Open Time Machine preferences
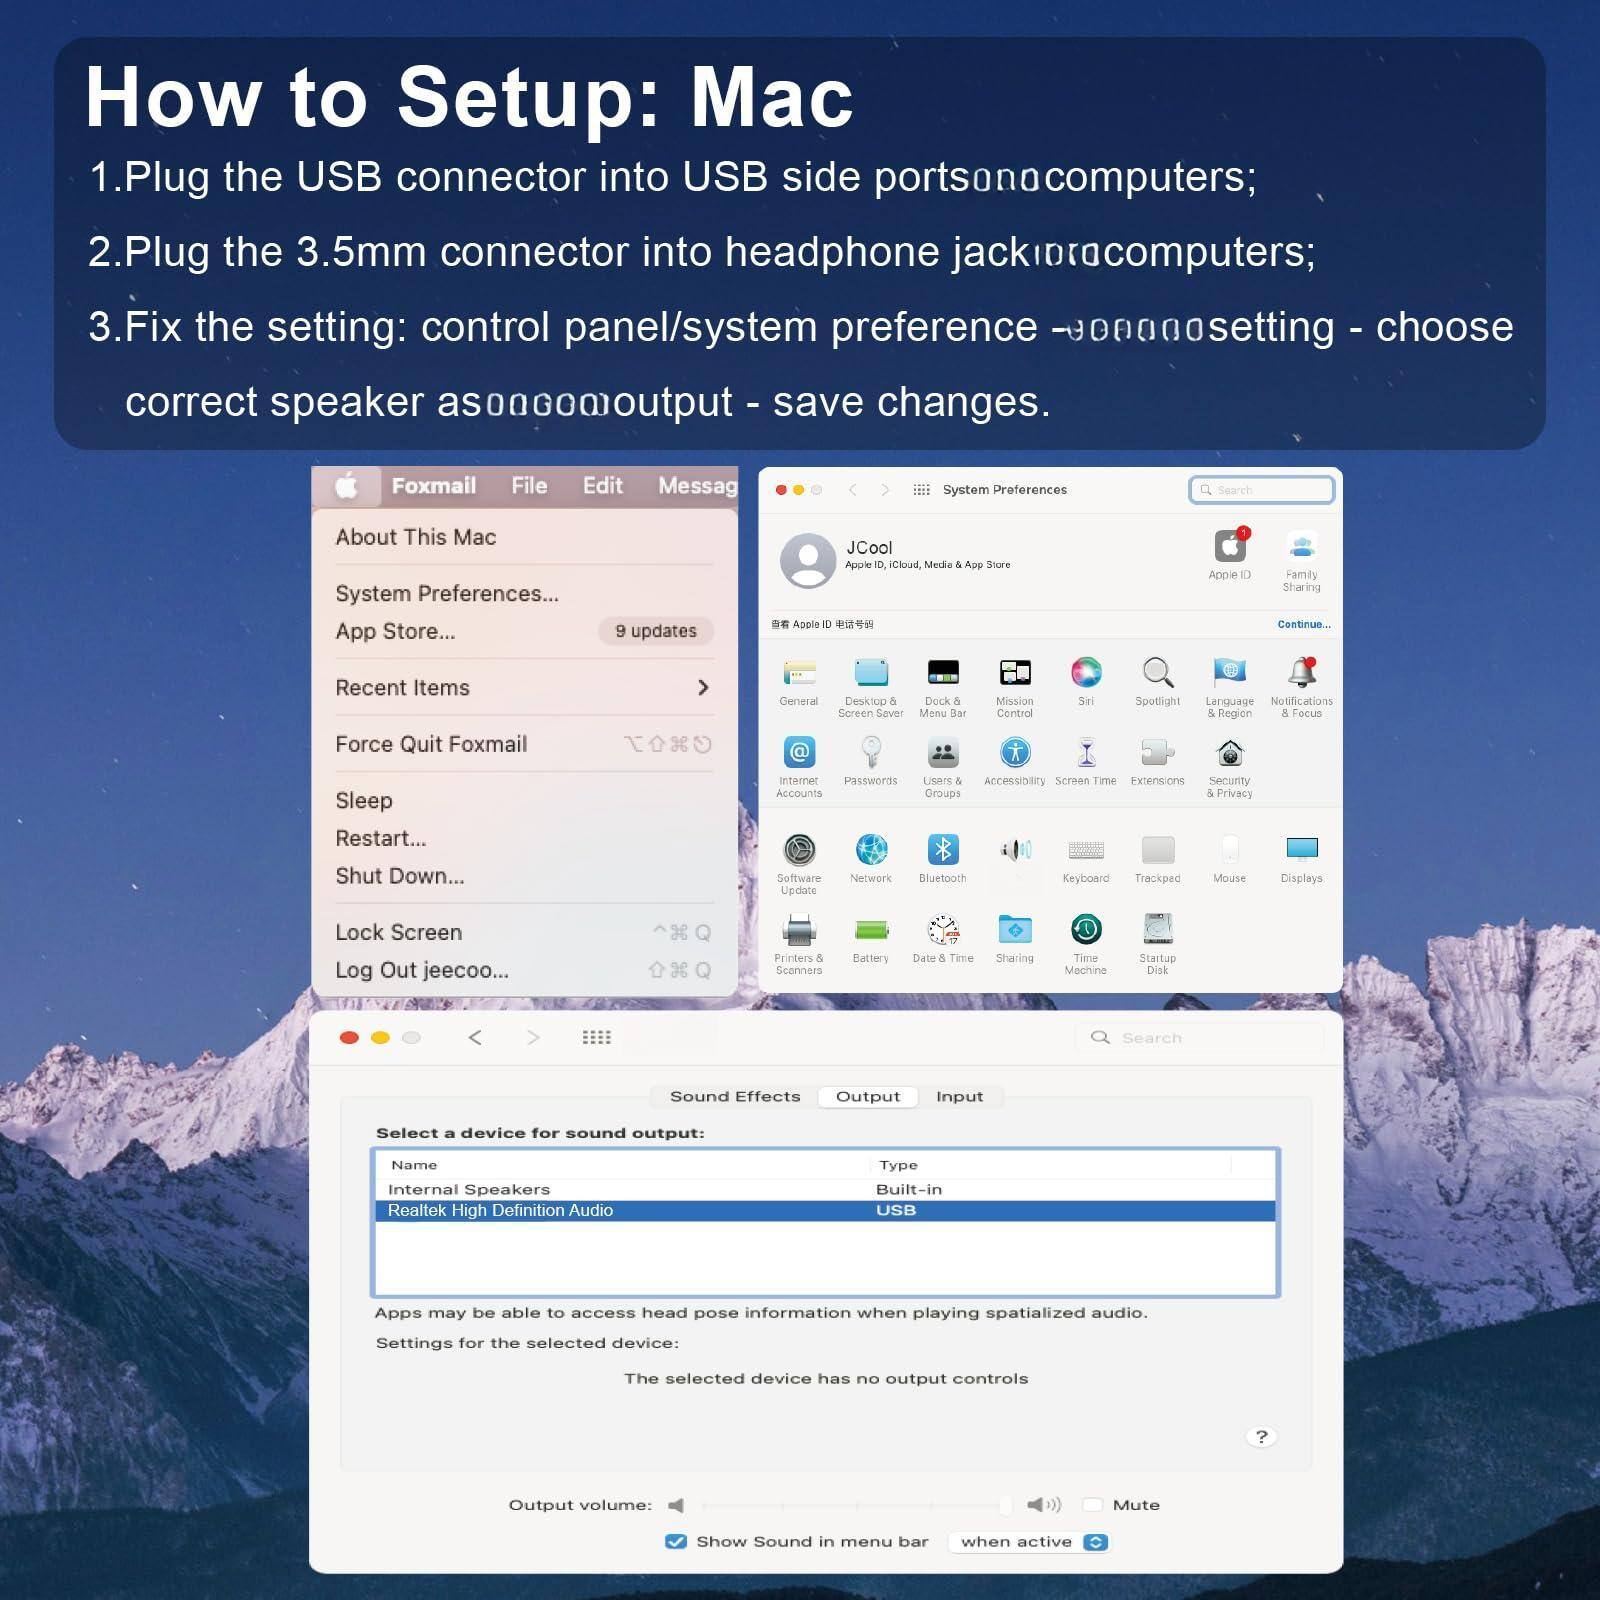This screenshot has height=1600, width=1600. [1085, 932]
